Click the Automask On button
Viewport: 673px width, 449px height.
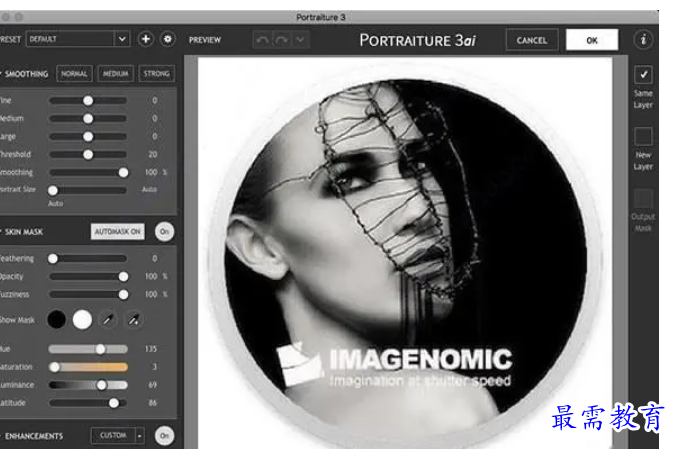[118, 231]
